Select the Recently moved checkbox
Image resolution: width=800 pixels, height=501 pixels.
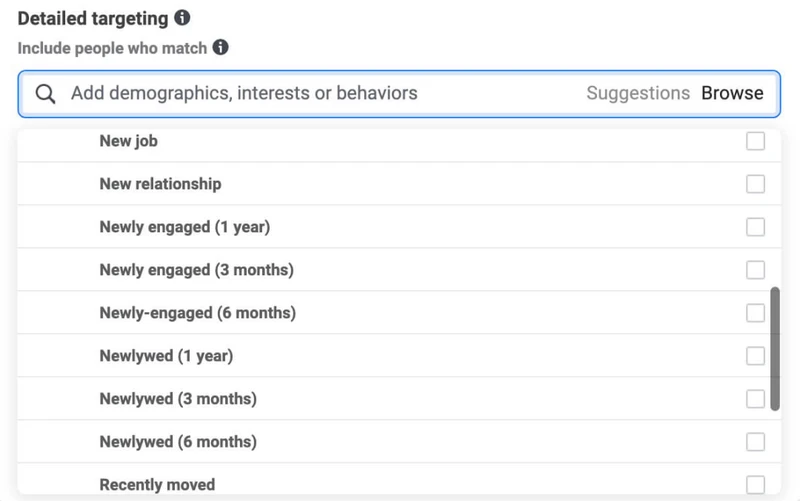755,485
